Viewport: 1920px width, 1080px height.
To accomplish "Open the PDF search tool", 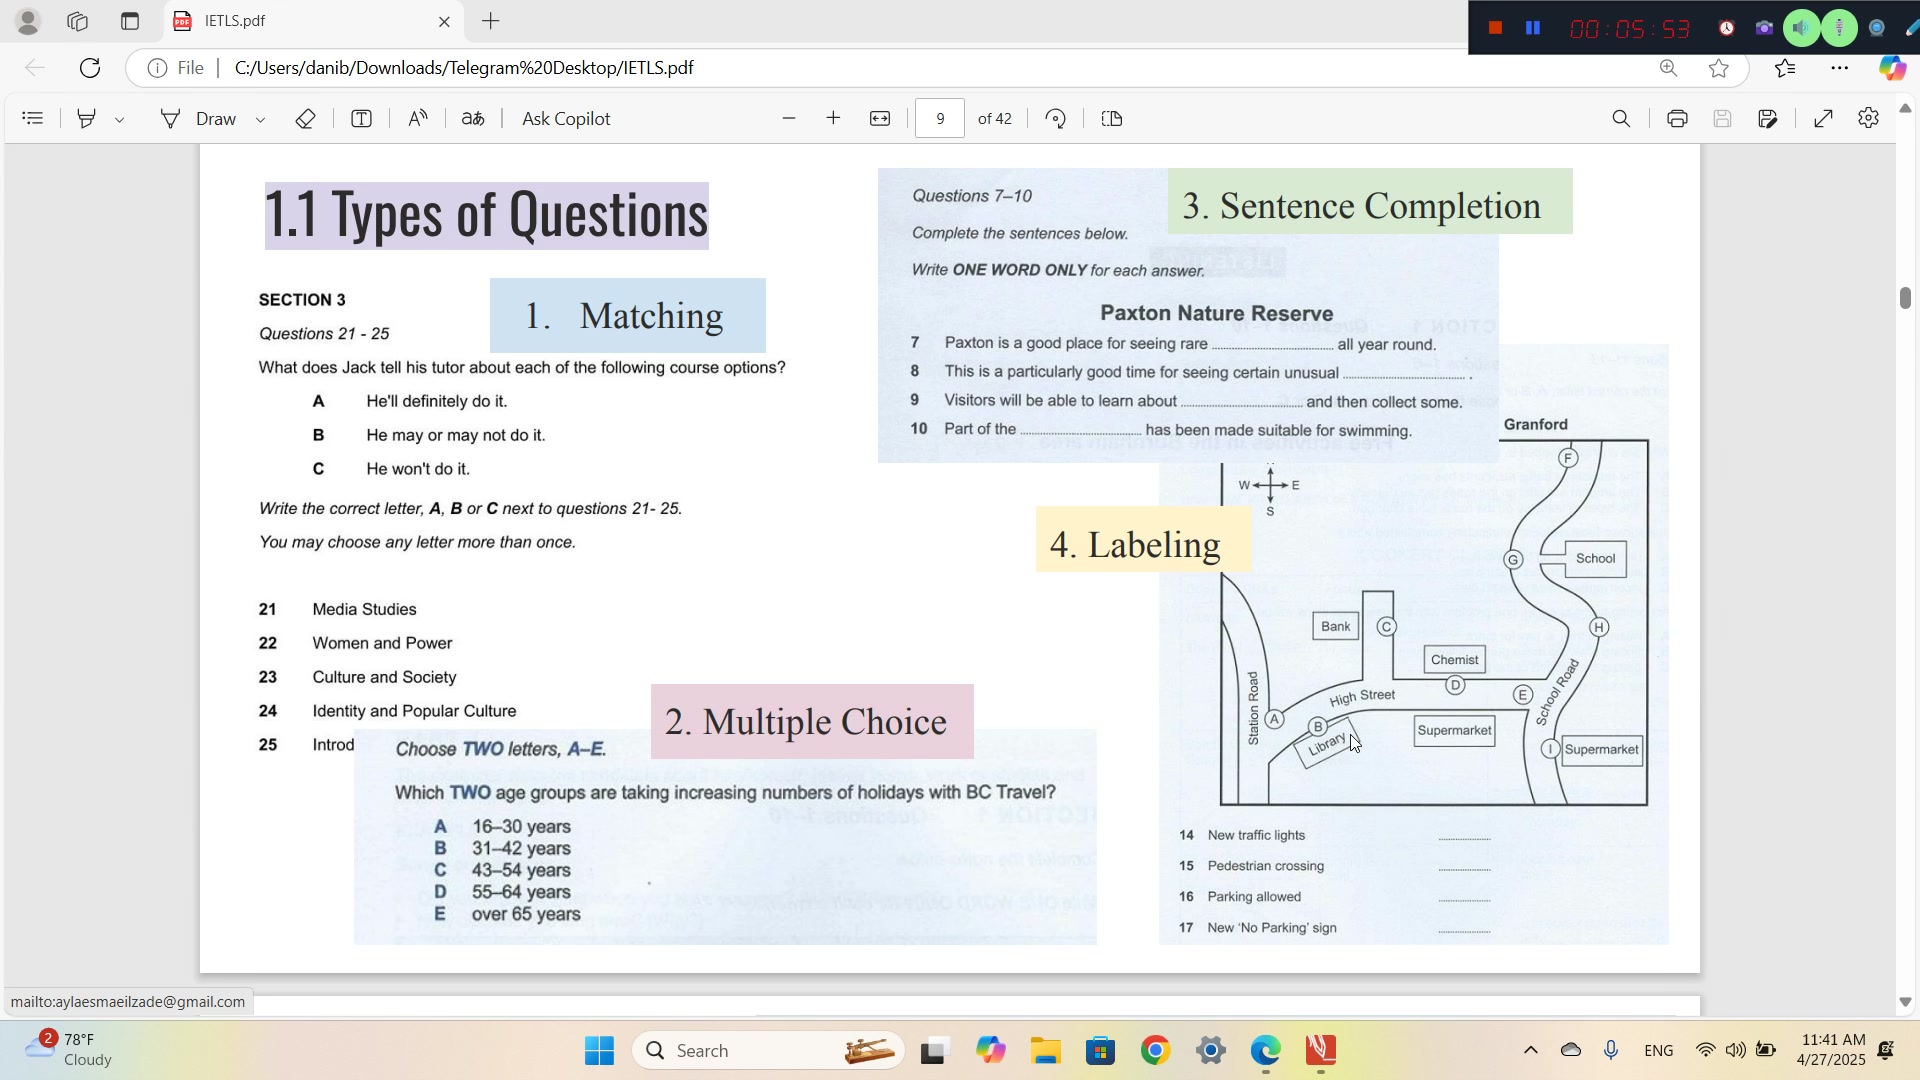I will pyautogui.click(x=1621, y=119).
